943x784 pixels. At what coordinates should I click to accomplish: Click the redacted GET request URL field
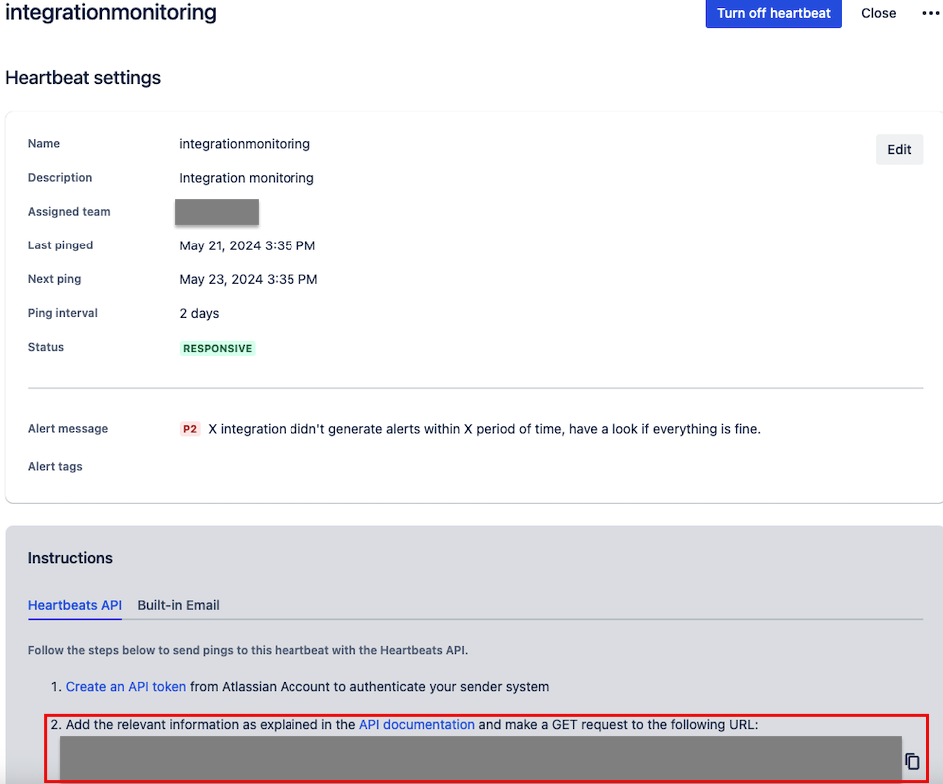[x=480, y=758]
